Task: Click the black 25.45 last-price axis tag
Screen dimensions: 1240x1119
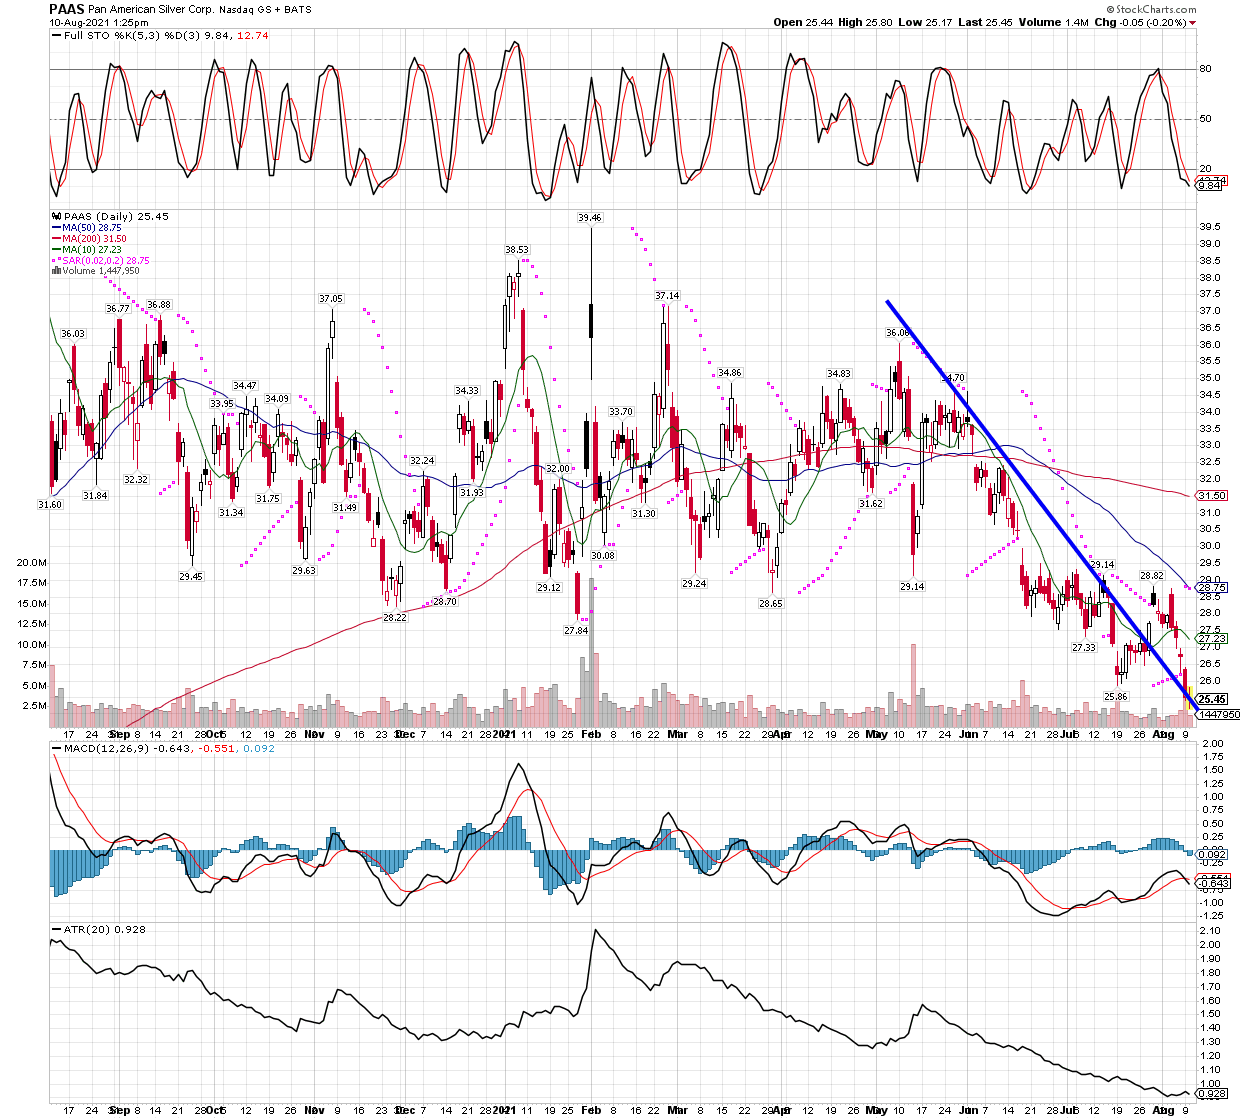Action: [x=1212, y=700]
